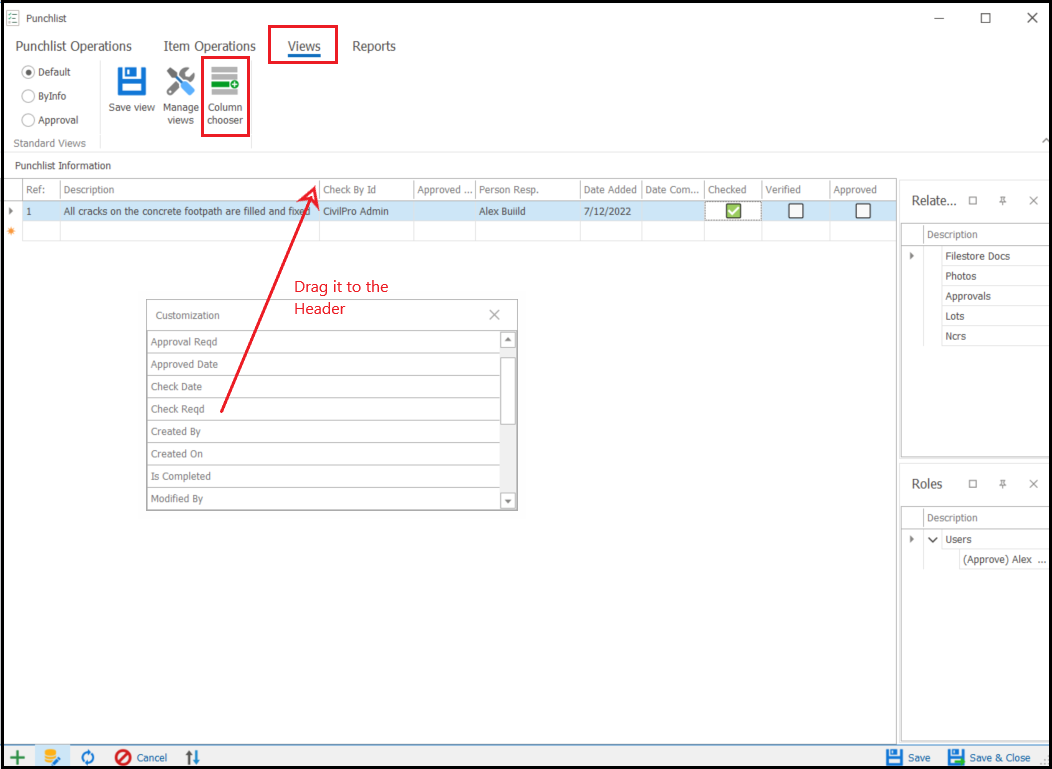Select Check Reqd field in Customization list

click(x=178, y=409)
